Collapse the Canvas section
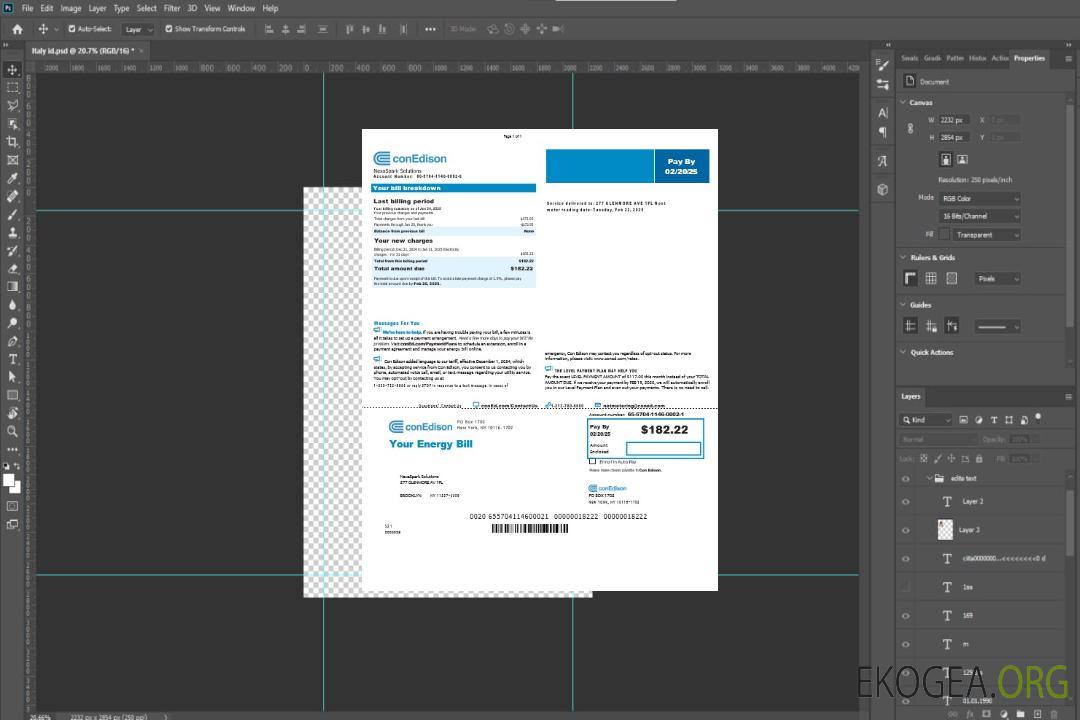 (903, 102)
